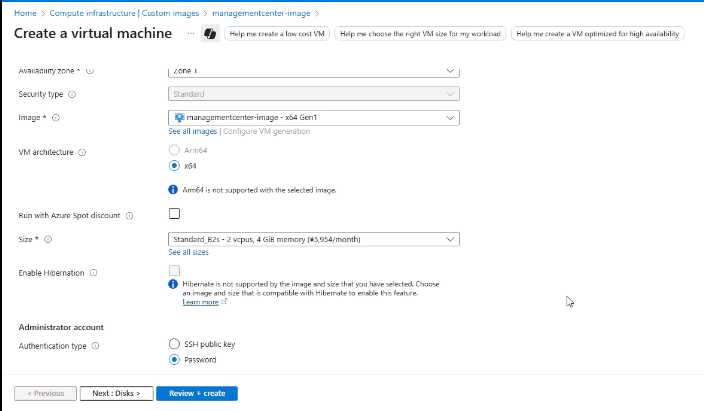The height and width of the screenshot is (411, 704).
Task: Click Configure VM generation link
Action: [x=267, y=131]
